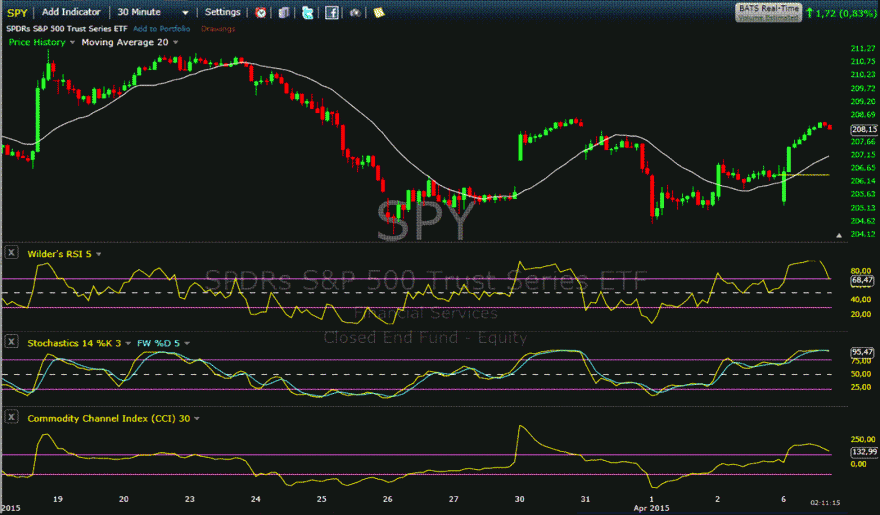Click the Price History label
880x515 pixels.
click(36, 42)
